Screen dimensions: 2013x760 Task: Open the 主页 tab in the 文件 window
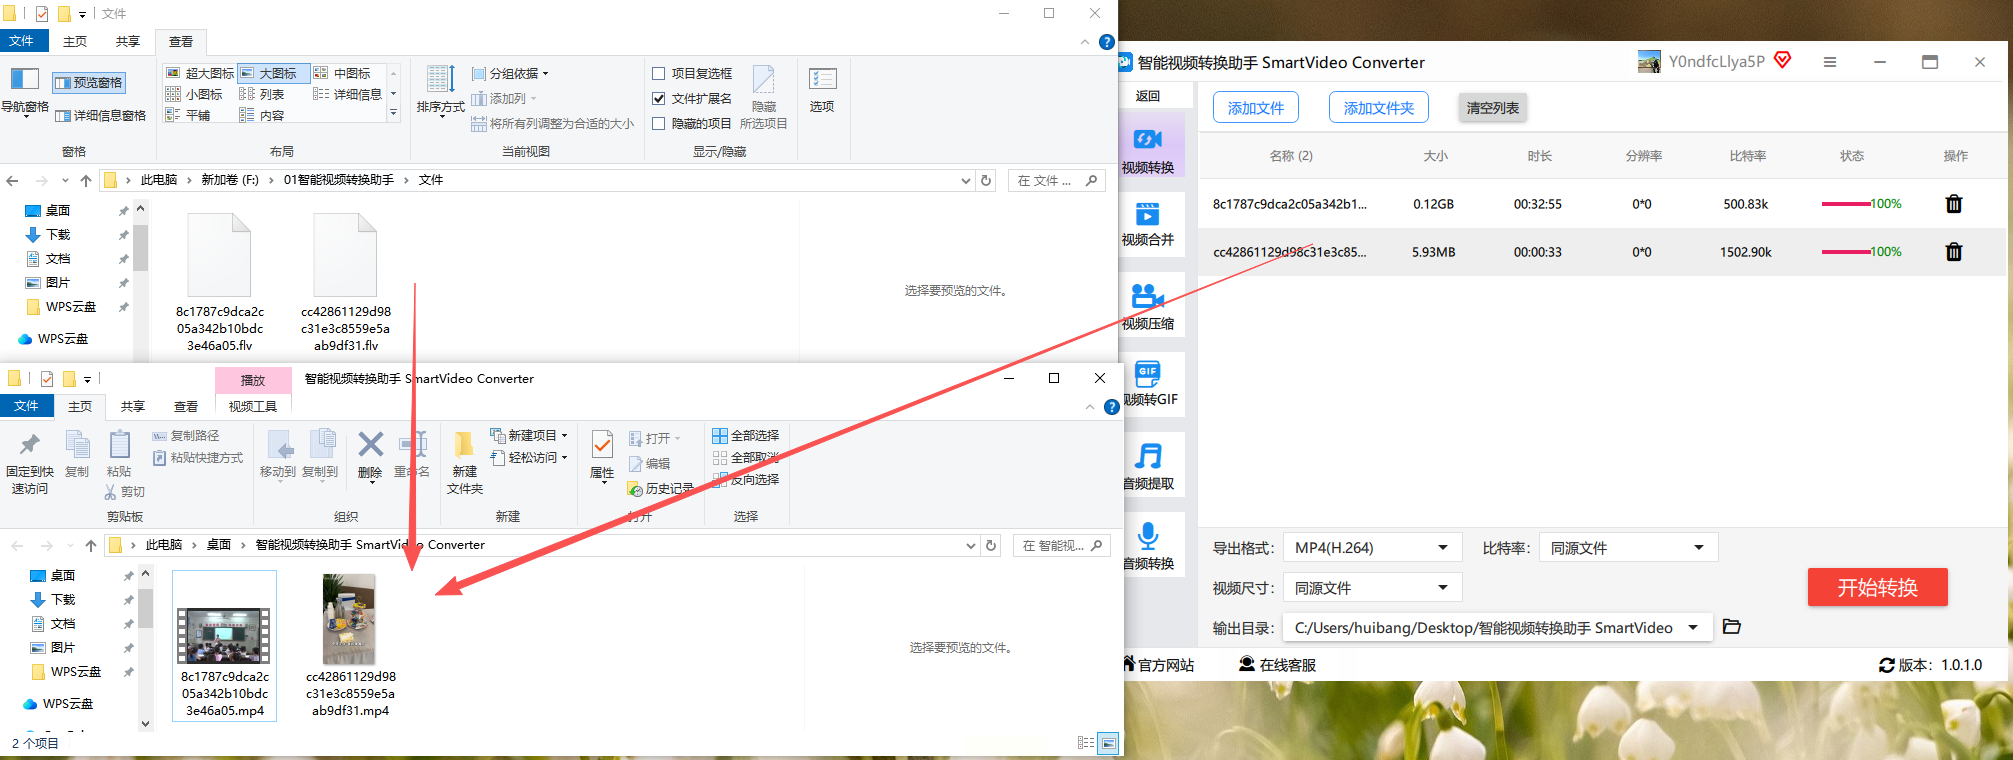[75, 42]
